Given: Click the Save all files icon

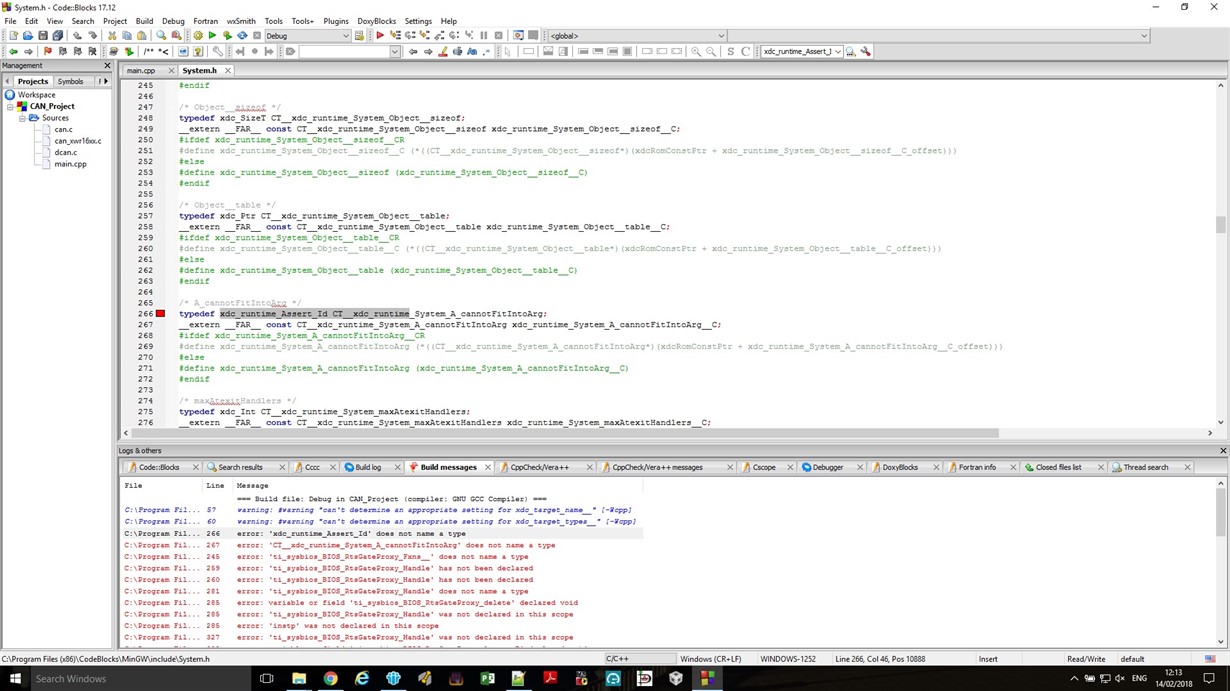Looking at the screenshot, I should click(57, 36).
